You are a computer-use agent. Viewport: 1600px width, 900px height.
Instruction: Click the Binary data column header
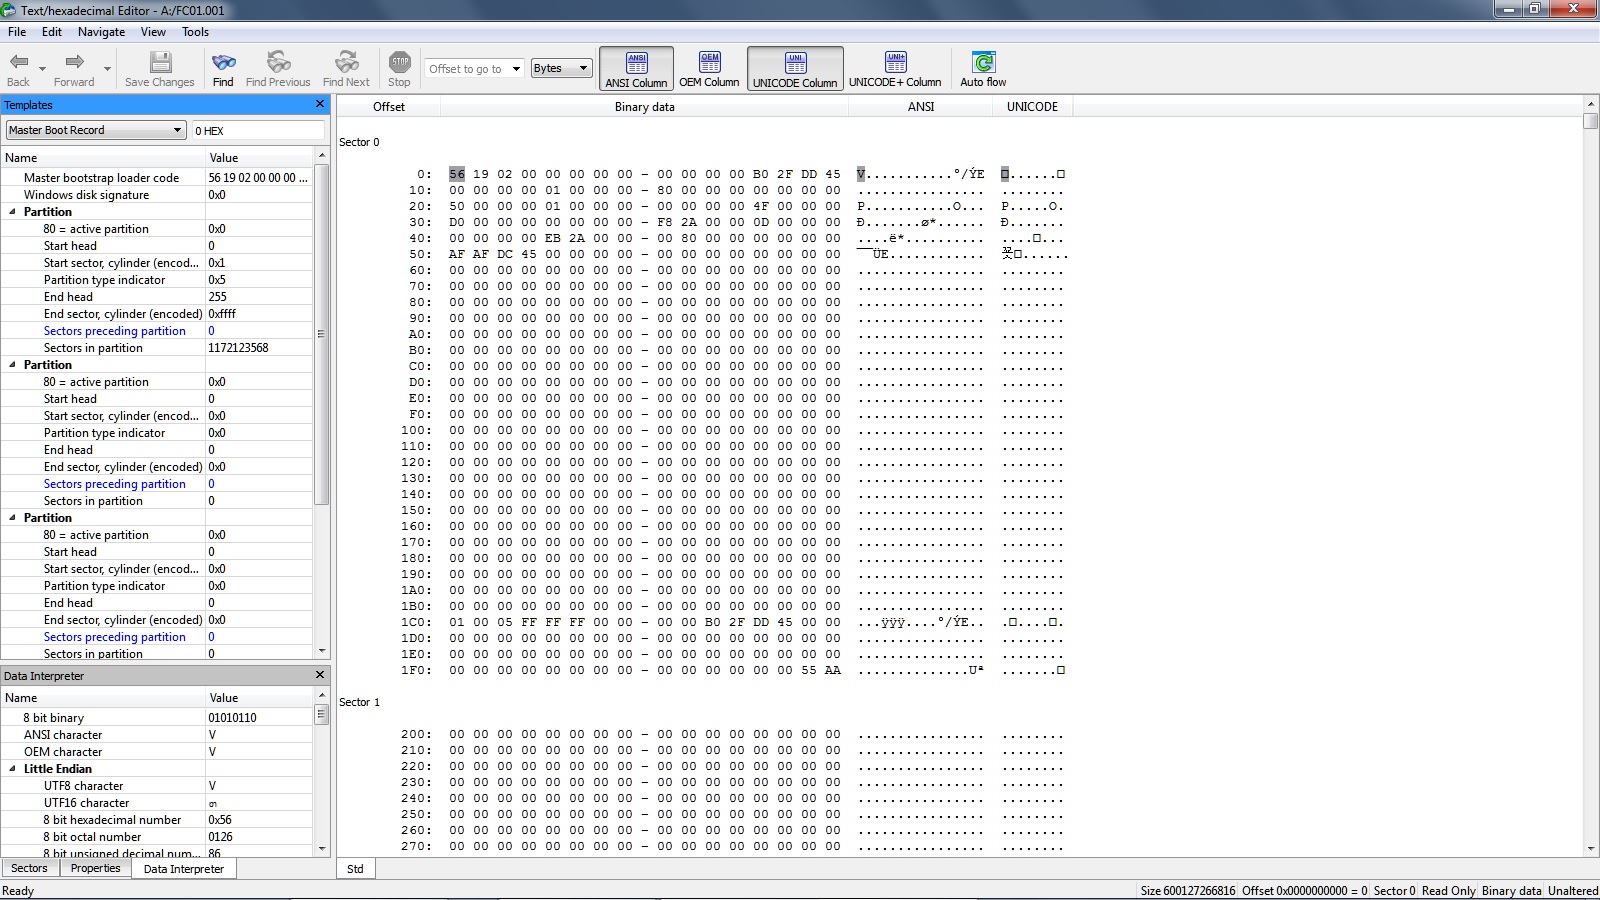[x=644, y=106]
